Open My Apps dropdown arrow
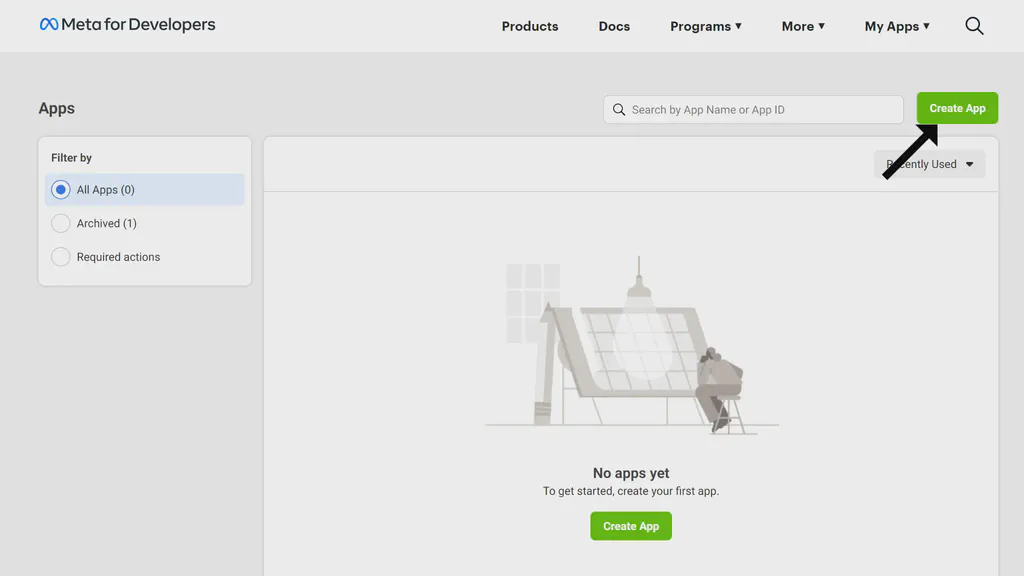Screen dimensions: 1024x576 (x=926, y=27)
